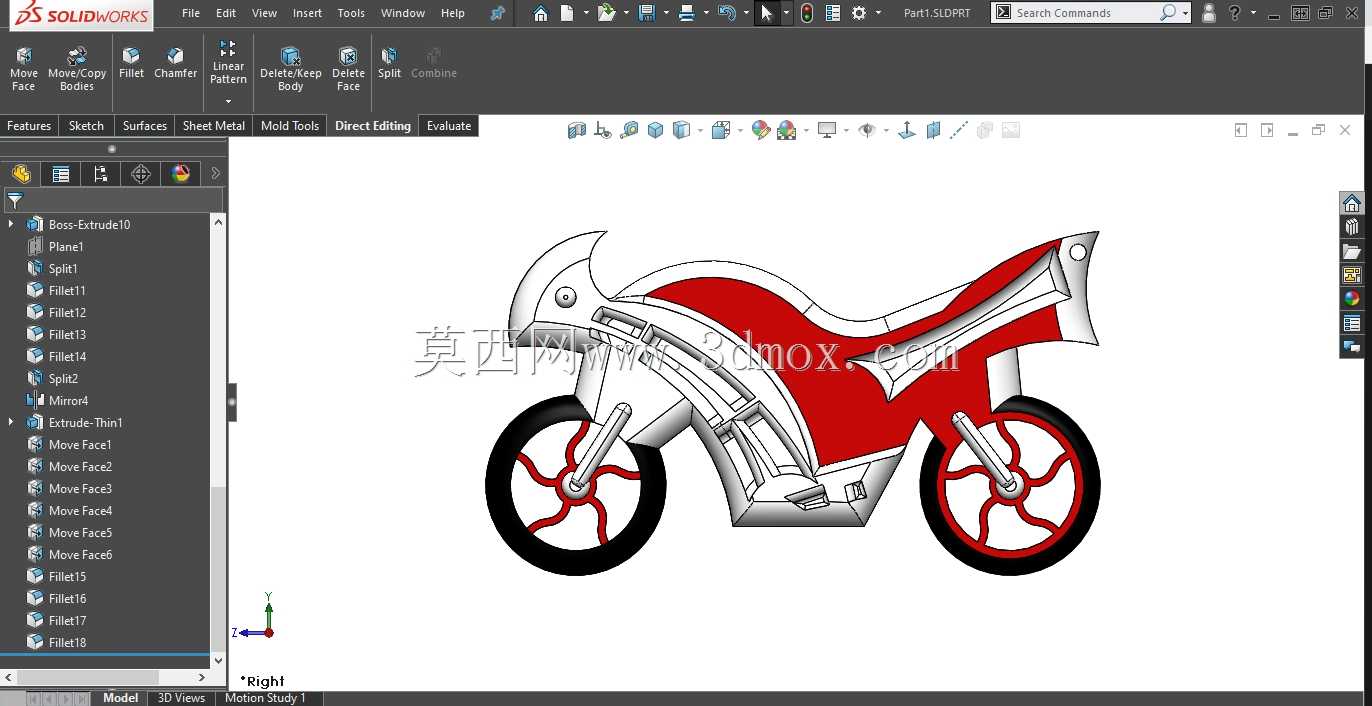Image resolution: width=1372 pixels, height=706 pixels.
Task: Print using the printer icon
Action: [686, 13]
